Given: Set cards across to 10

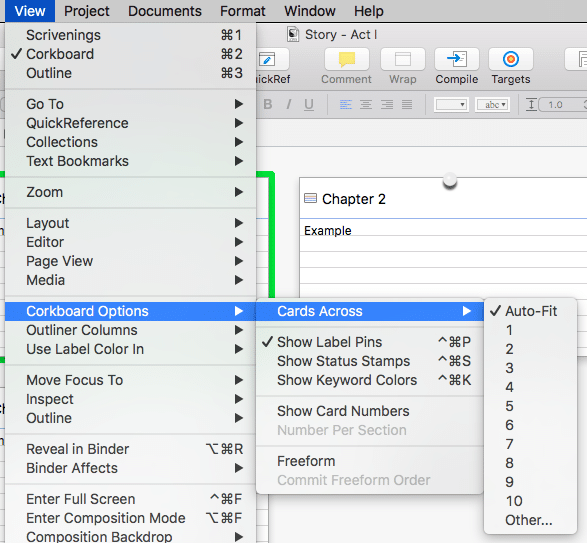Looking at the screenshot, I should [x=530, y=501].
